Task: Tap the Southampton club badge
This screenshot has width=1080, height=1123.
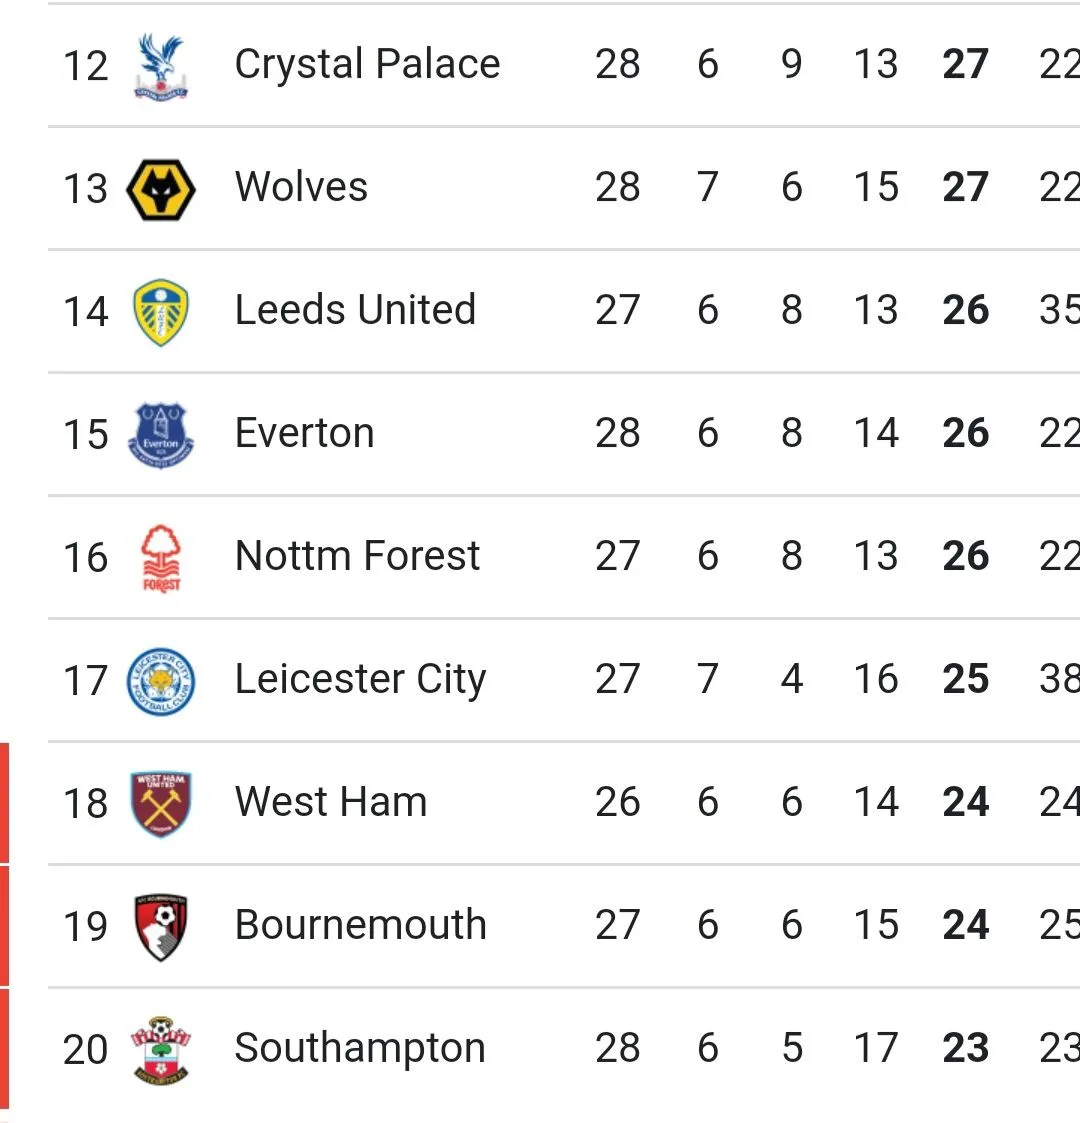Action: (161, 1049)
